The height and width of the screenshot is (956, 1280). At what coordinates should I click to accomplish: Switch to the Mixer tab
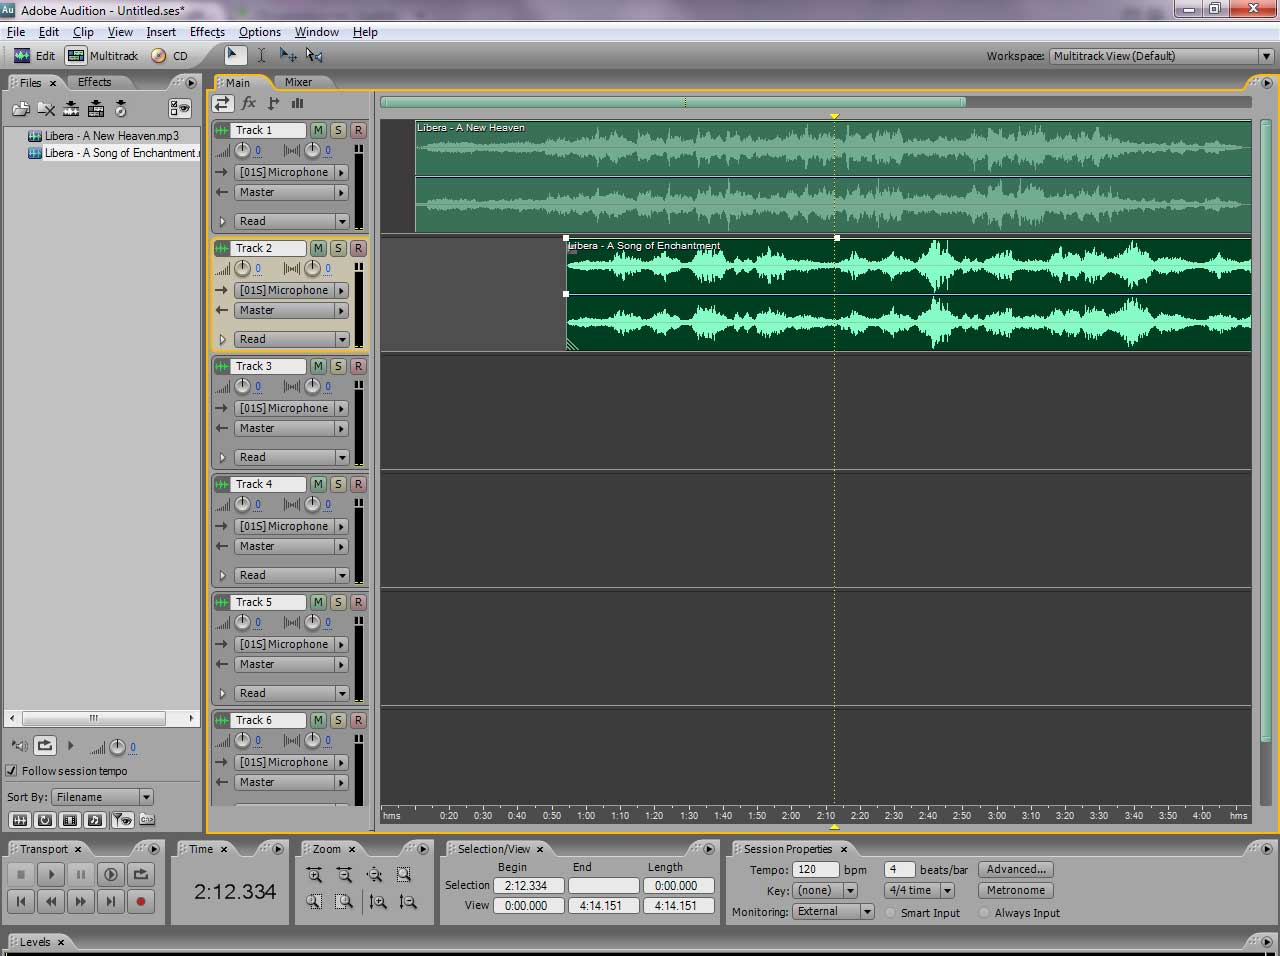[x=298, y=82]
